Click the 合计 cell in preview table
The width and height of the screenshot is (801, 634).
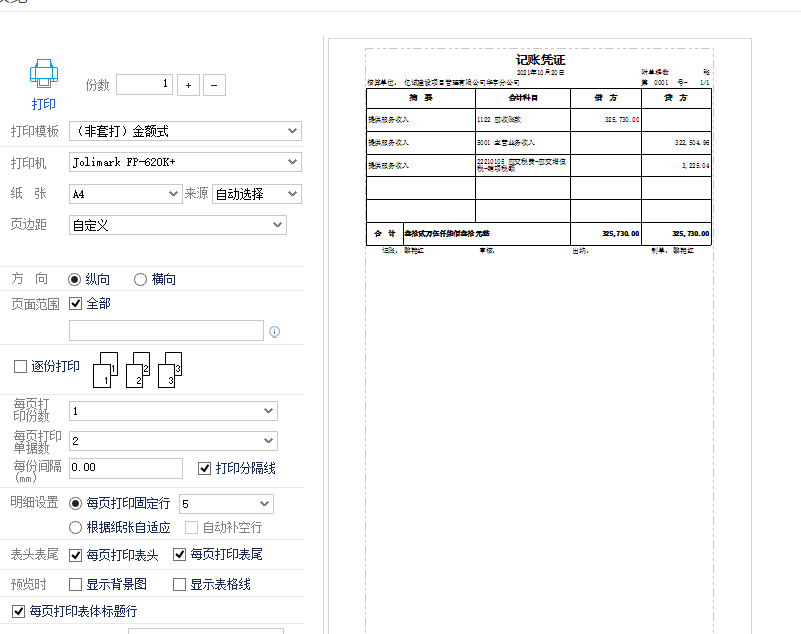point(385,233)
